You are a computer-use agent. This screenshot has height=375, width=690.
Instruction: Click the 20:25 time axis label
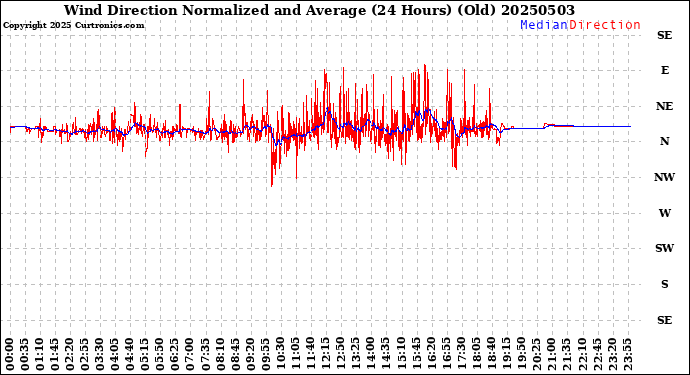(x=536, y=354)
